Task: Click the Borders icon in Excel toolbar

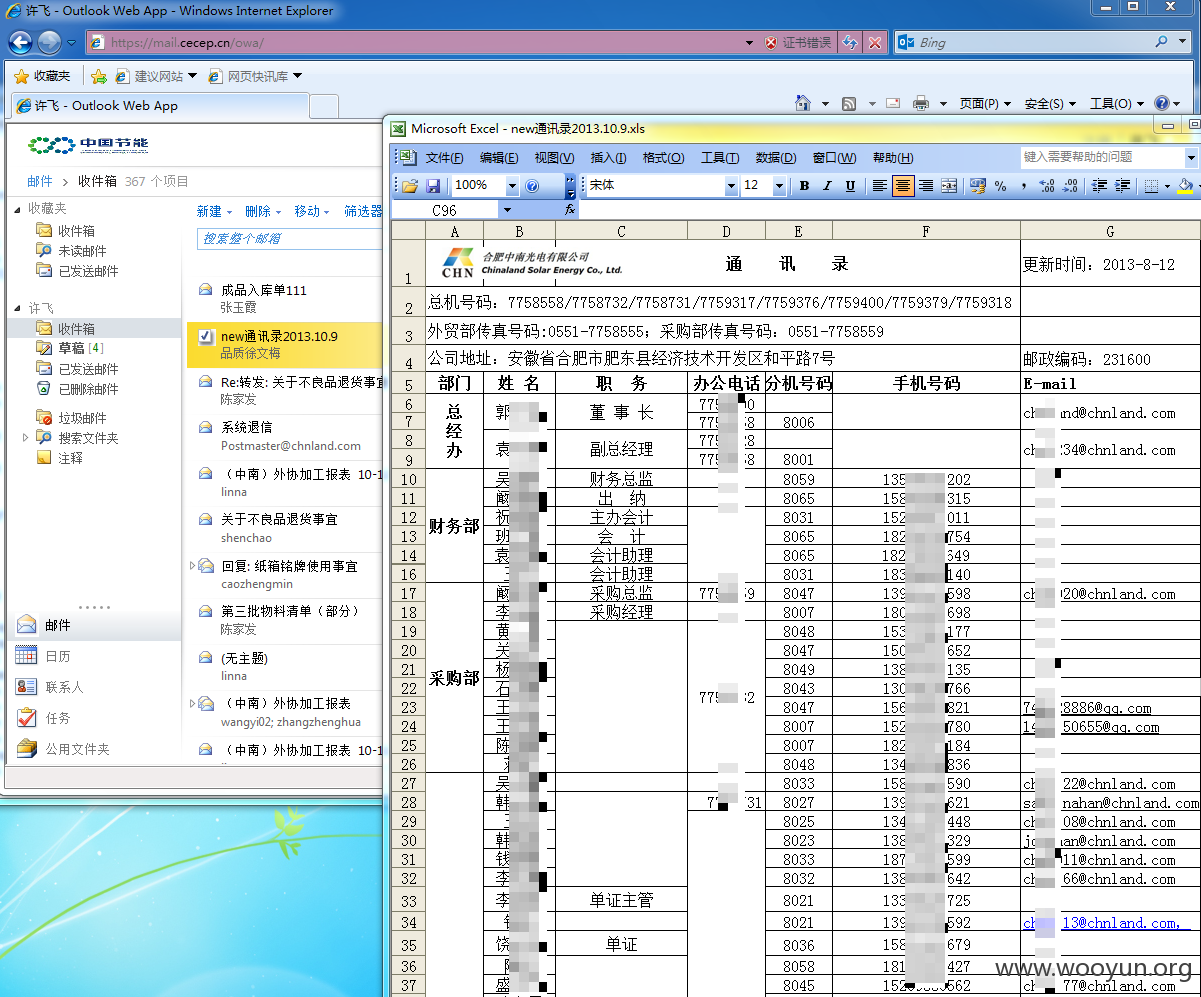Action: pyautogui.click(x=1151, y=186)
